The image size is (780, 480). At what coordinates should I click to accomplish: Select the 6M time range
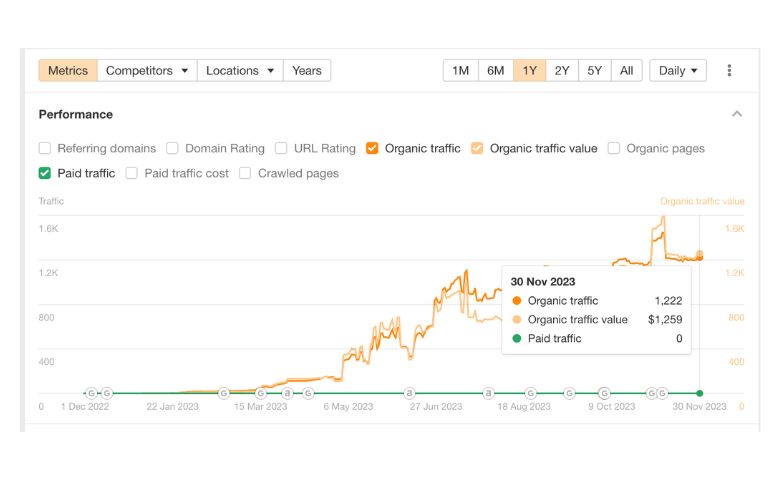click(x=495, y=71)
